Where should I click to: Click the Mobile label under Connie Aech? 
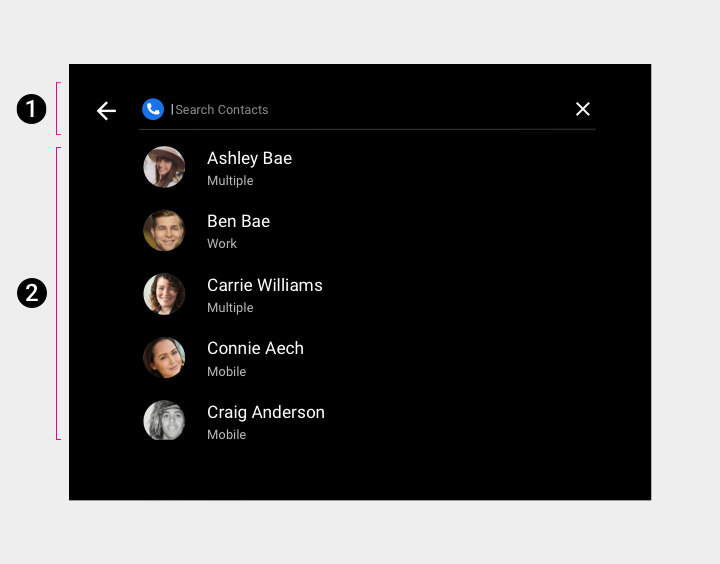(x=226, y=372)
